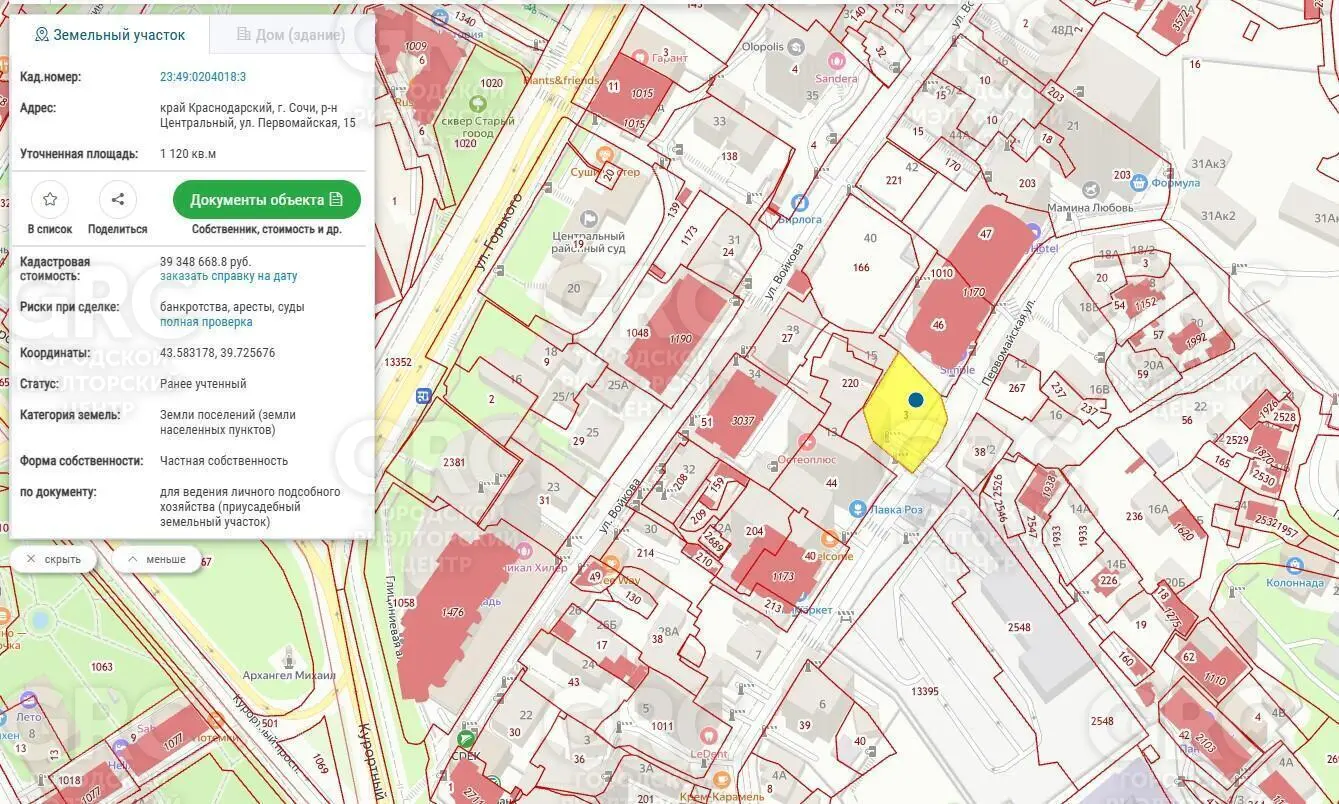The width and height of the screenshot is (1339, 804).
Task: Click the blue dot on the yellow parcel
Action: coord(915,400)
